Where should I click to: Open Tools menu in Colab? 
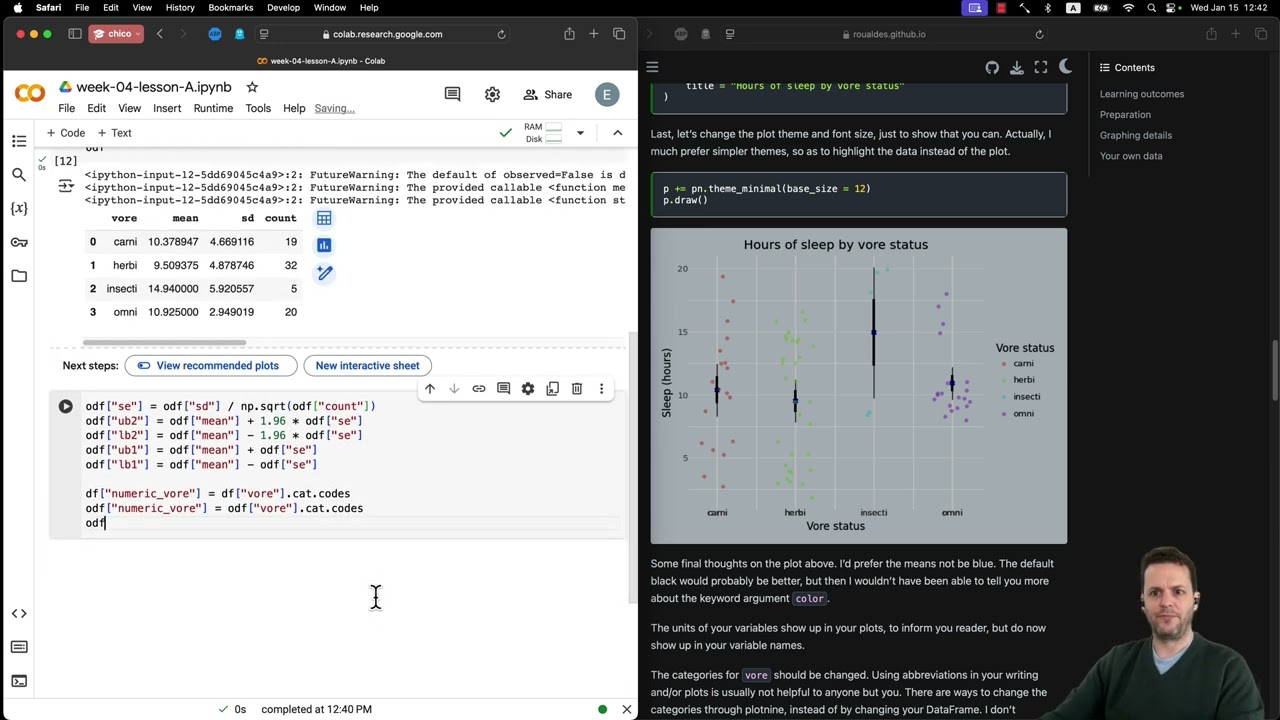(x=258, y=108)
